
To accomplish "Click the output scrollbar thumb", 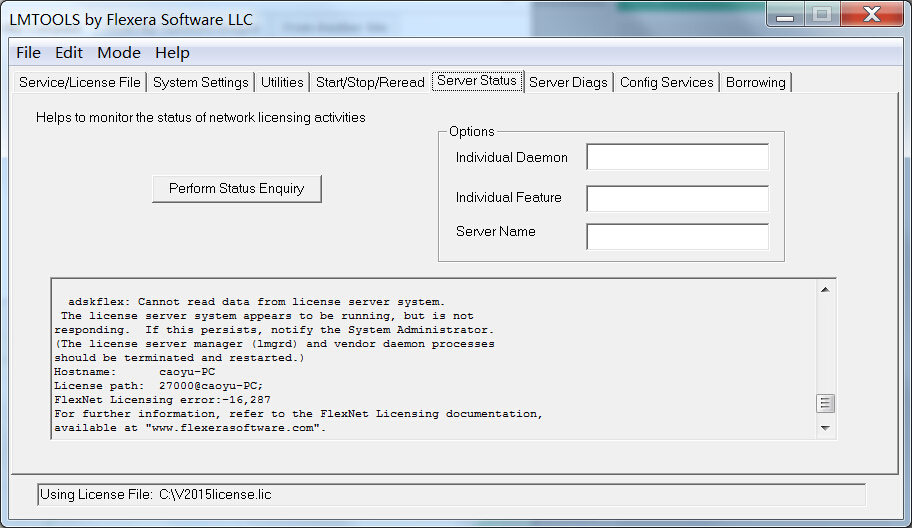I will [825, 403].
